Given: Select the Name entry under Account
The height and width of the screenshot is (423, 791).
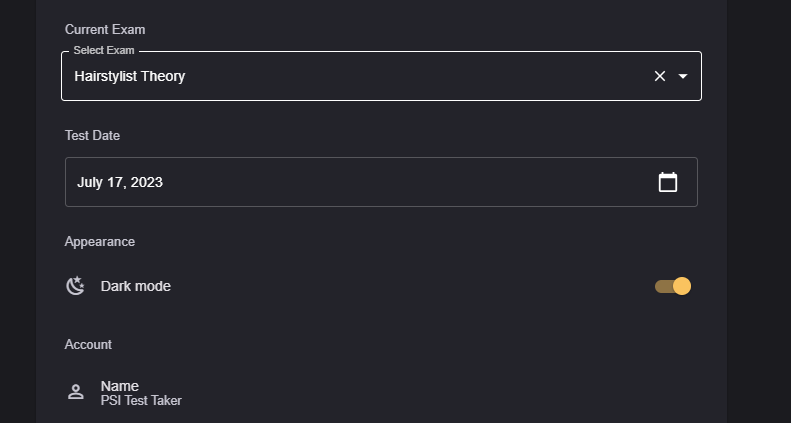Looking at the screenshot, I should [x=120, y=386].
